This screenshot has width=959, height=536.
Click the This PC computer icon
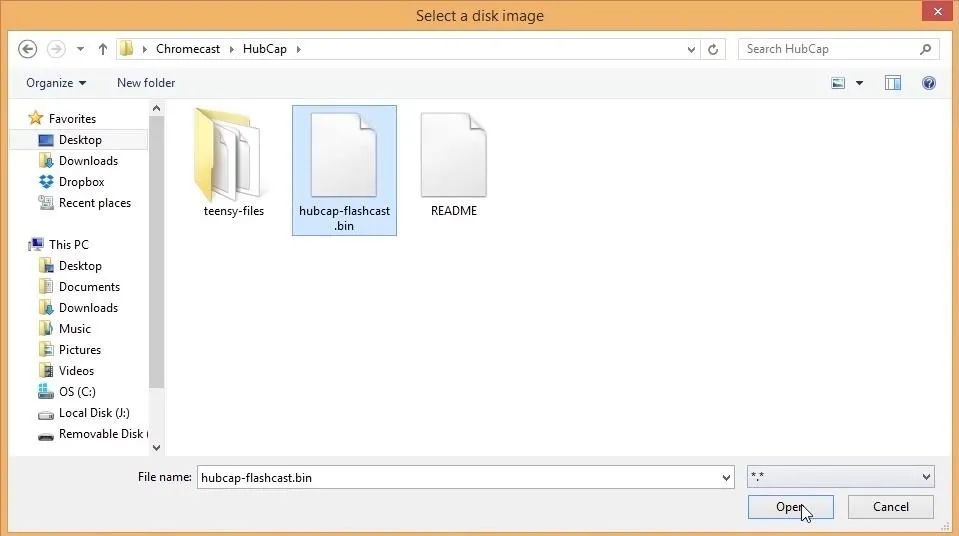click(36, 244)
